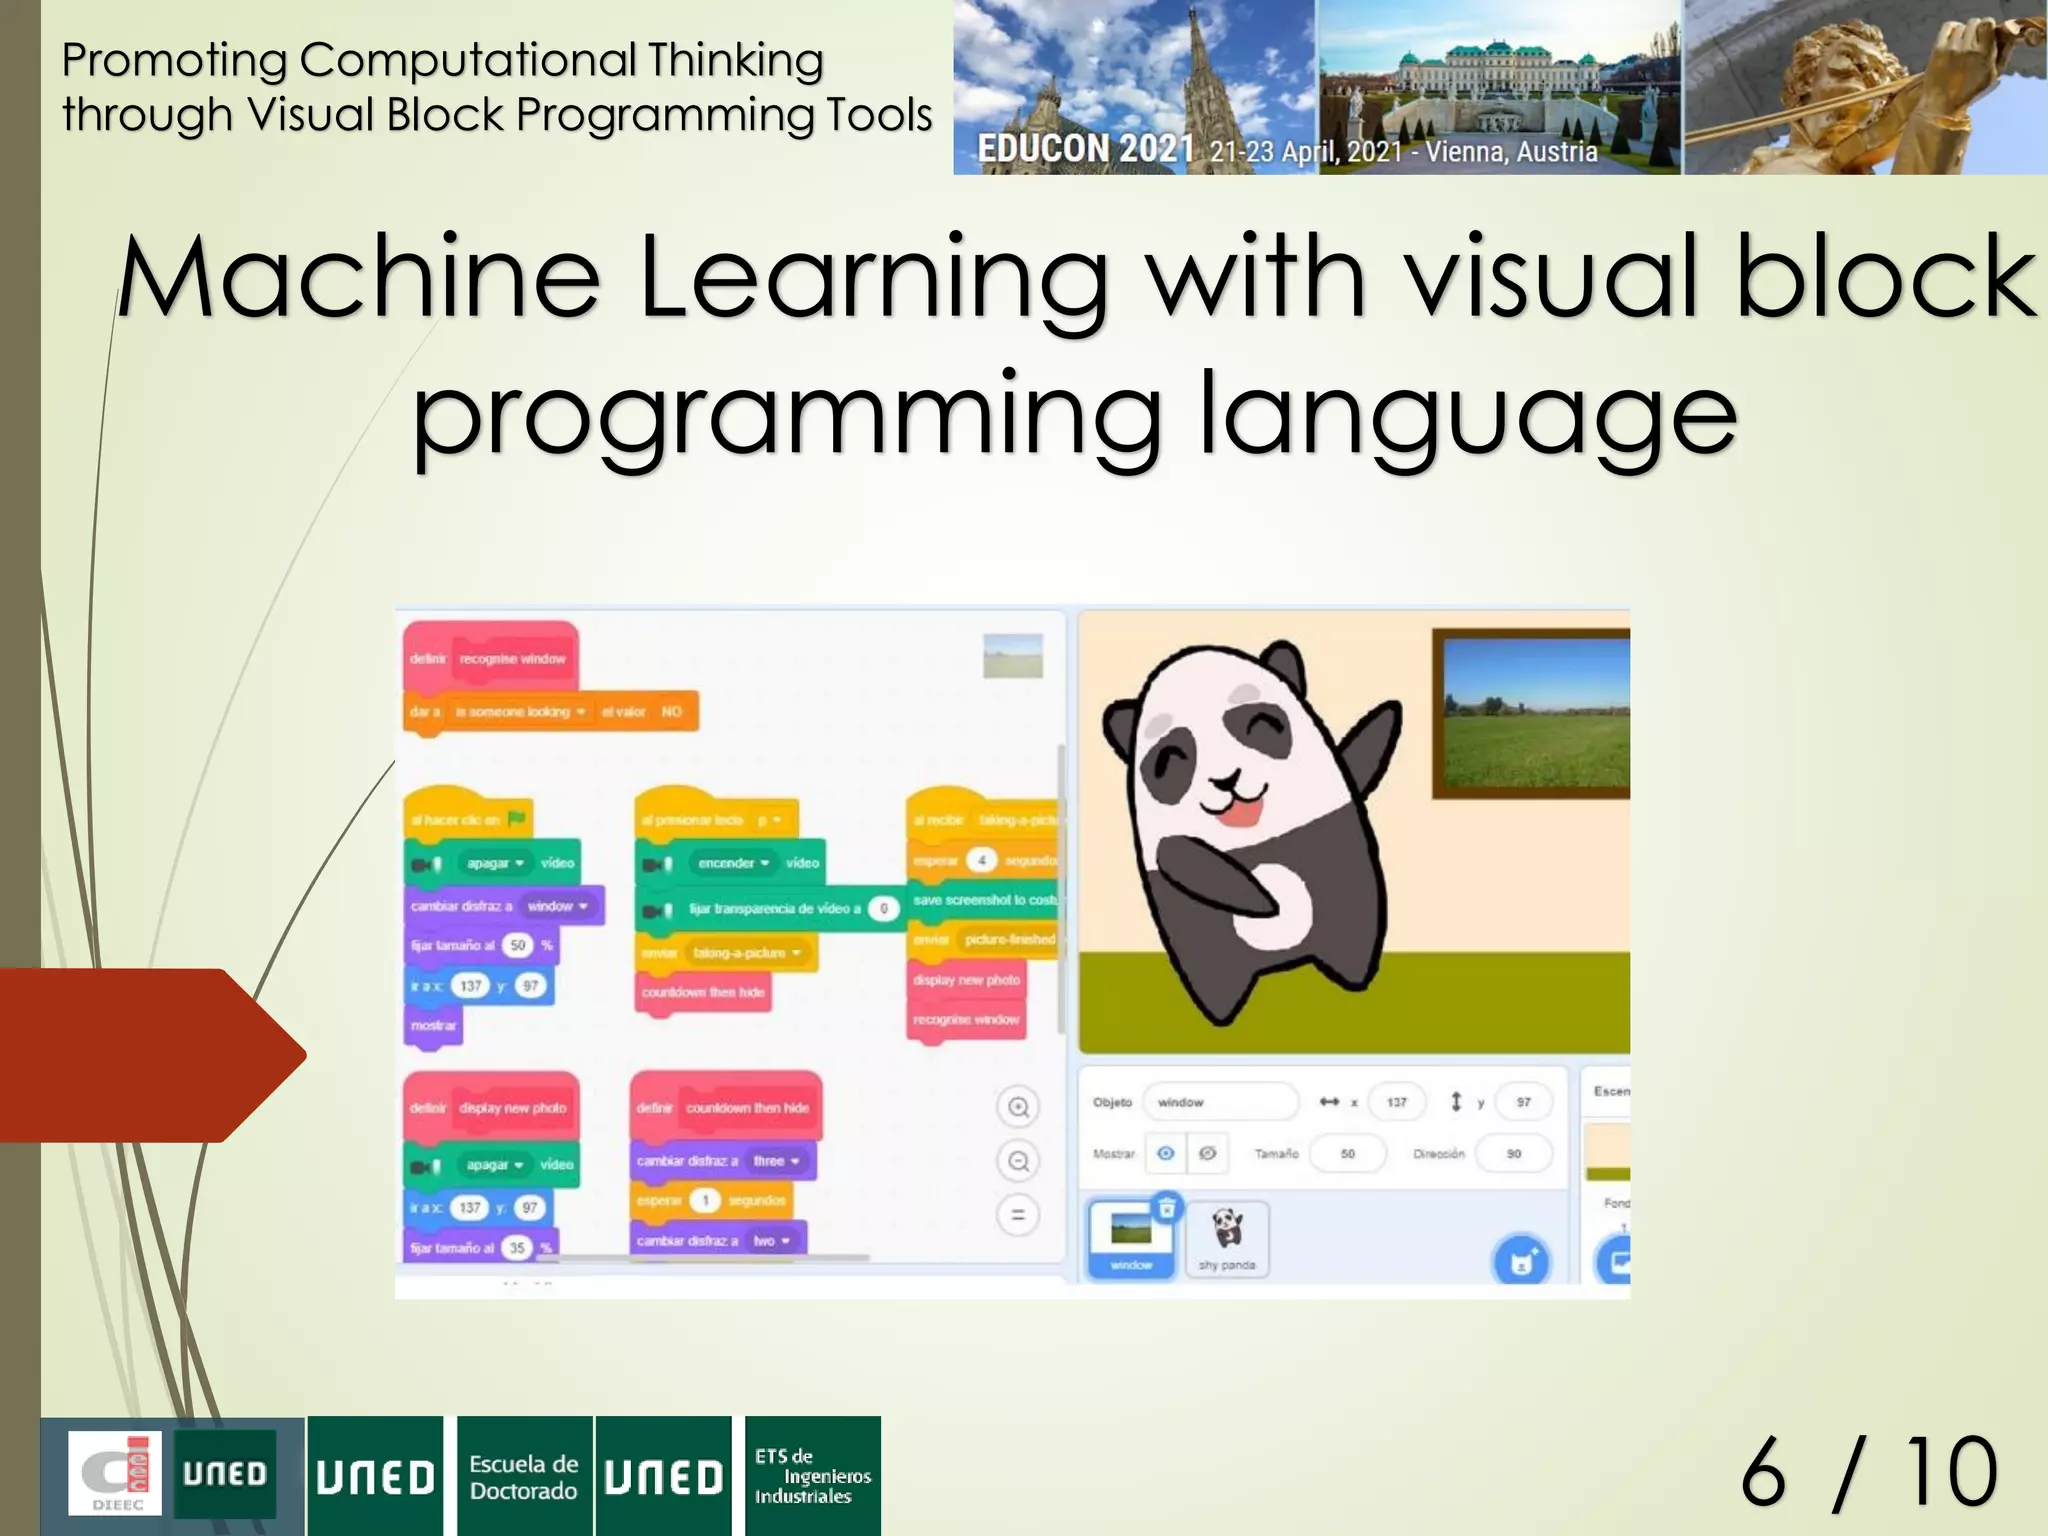Expand the 'encender' video state dropdown

(x=765, y=863)
